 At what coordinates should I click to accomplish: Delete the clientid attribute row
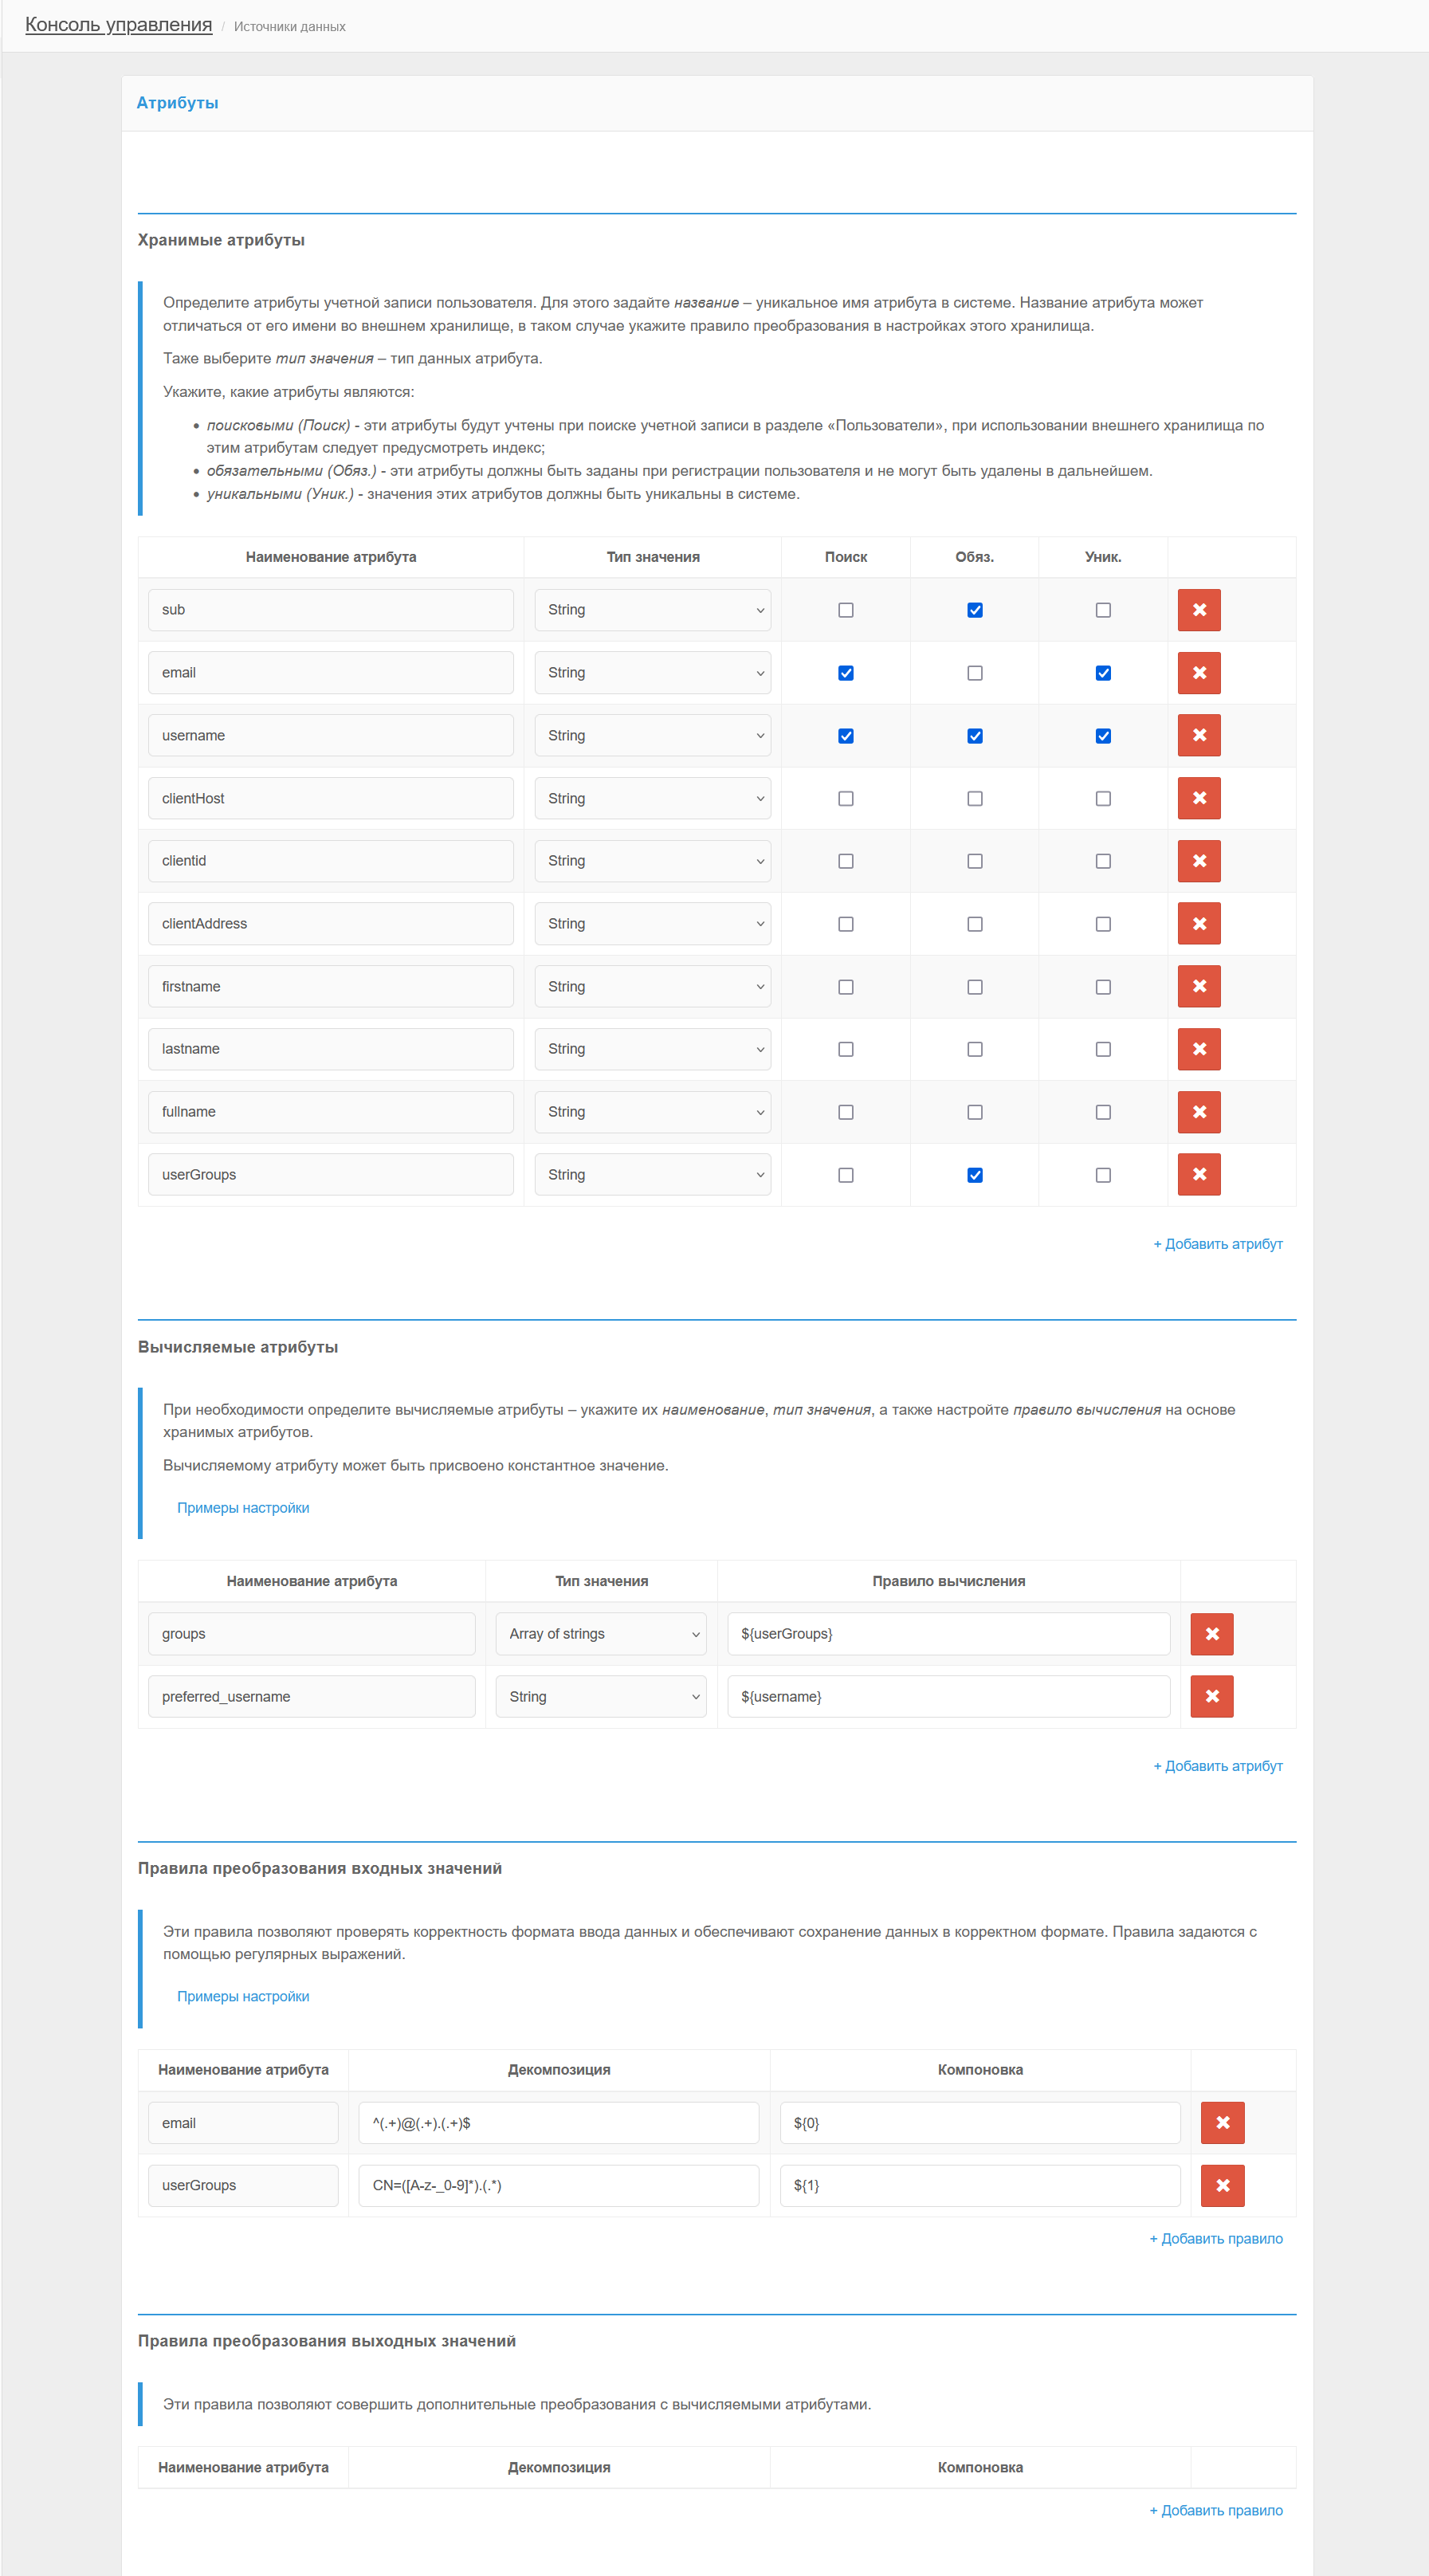pos(1199,861)
